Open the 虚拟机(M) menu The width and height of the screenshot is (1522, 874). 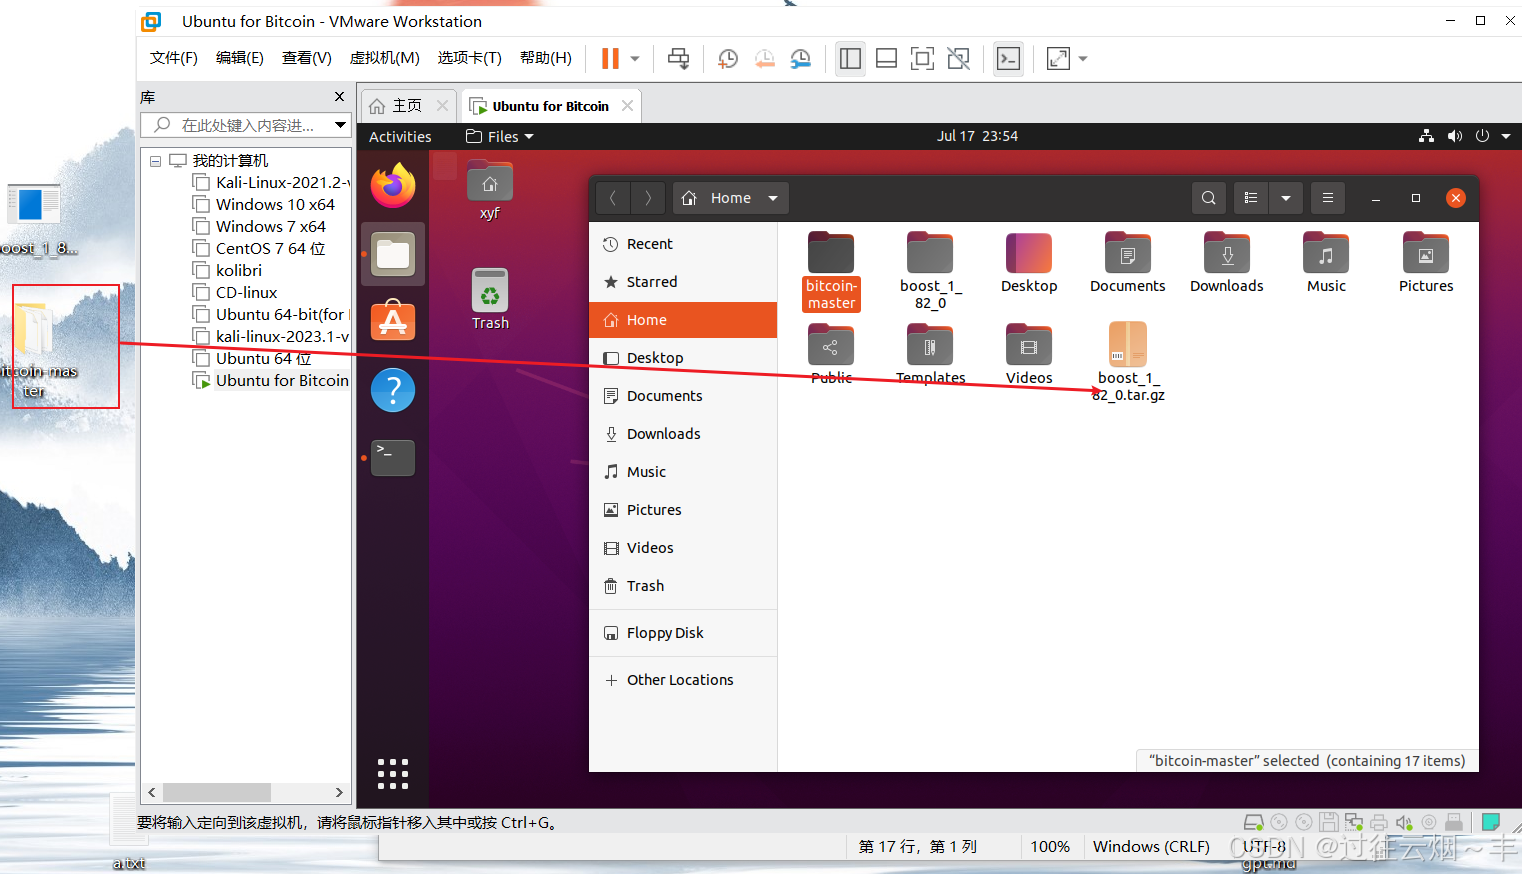click(x=384, y=57)
